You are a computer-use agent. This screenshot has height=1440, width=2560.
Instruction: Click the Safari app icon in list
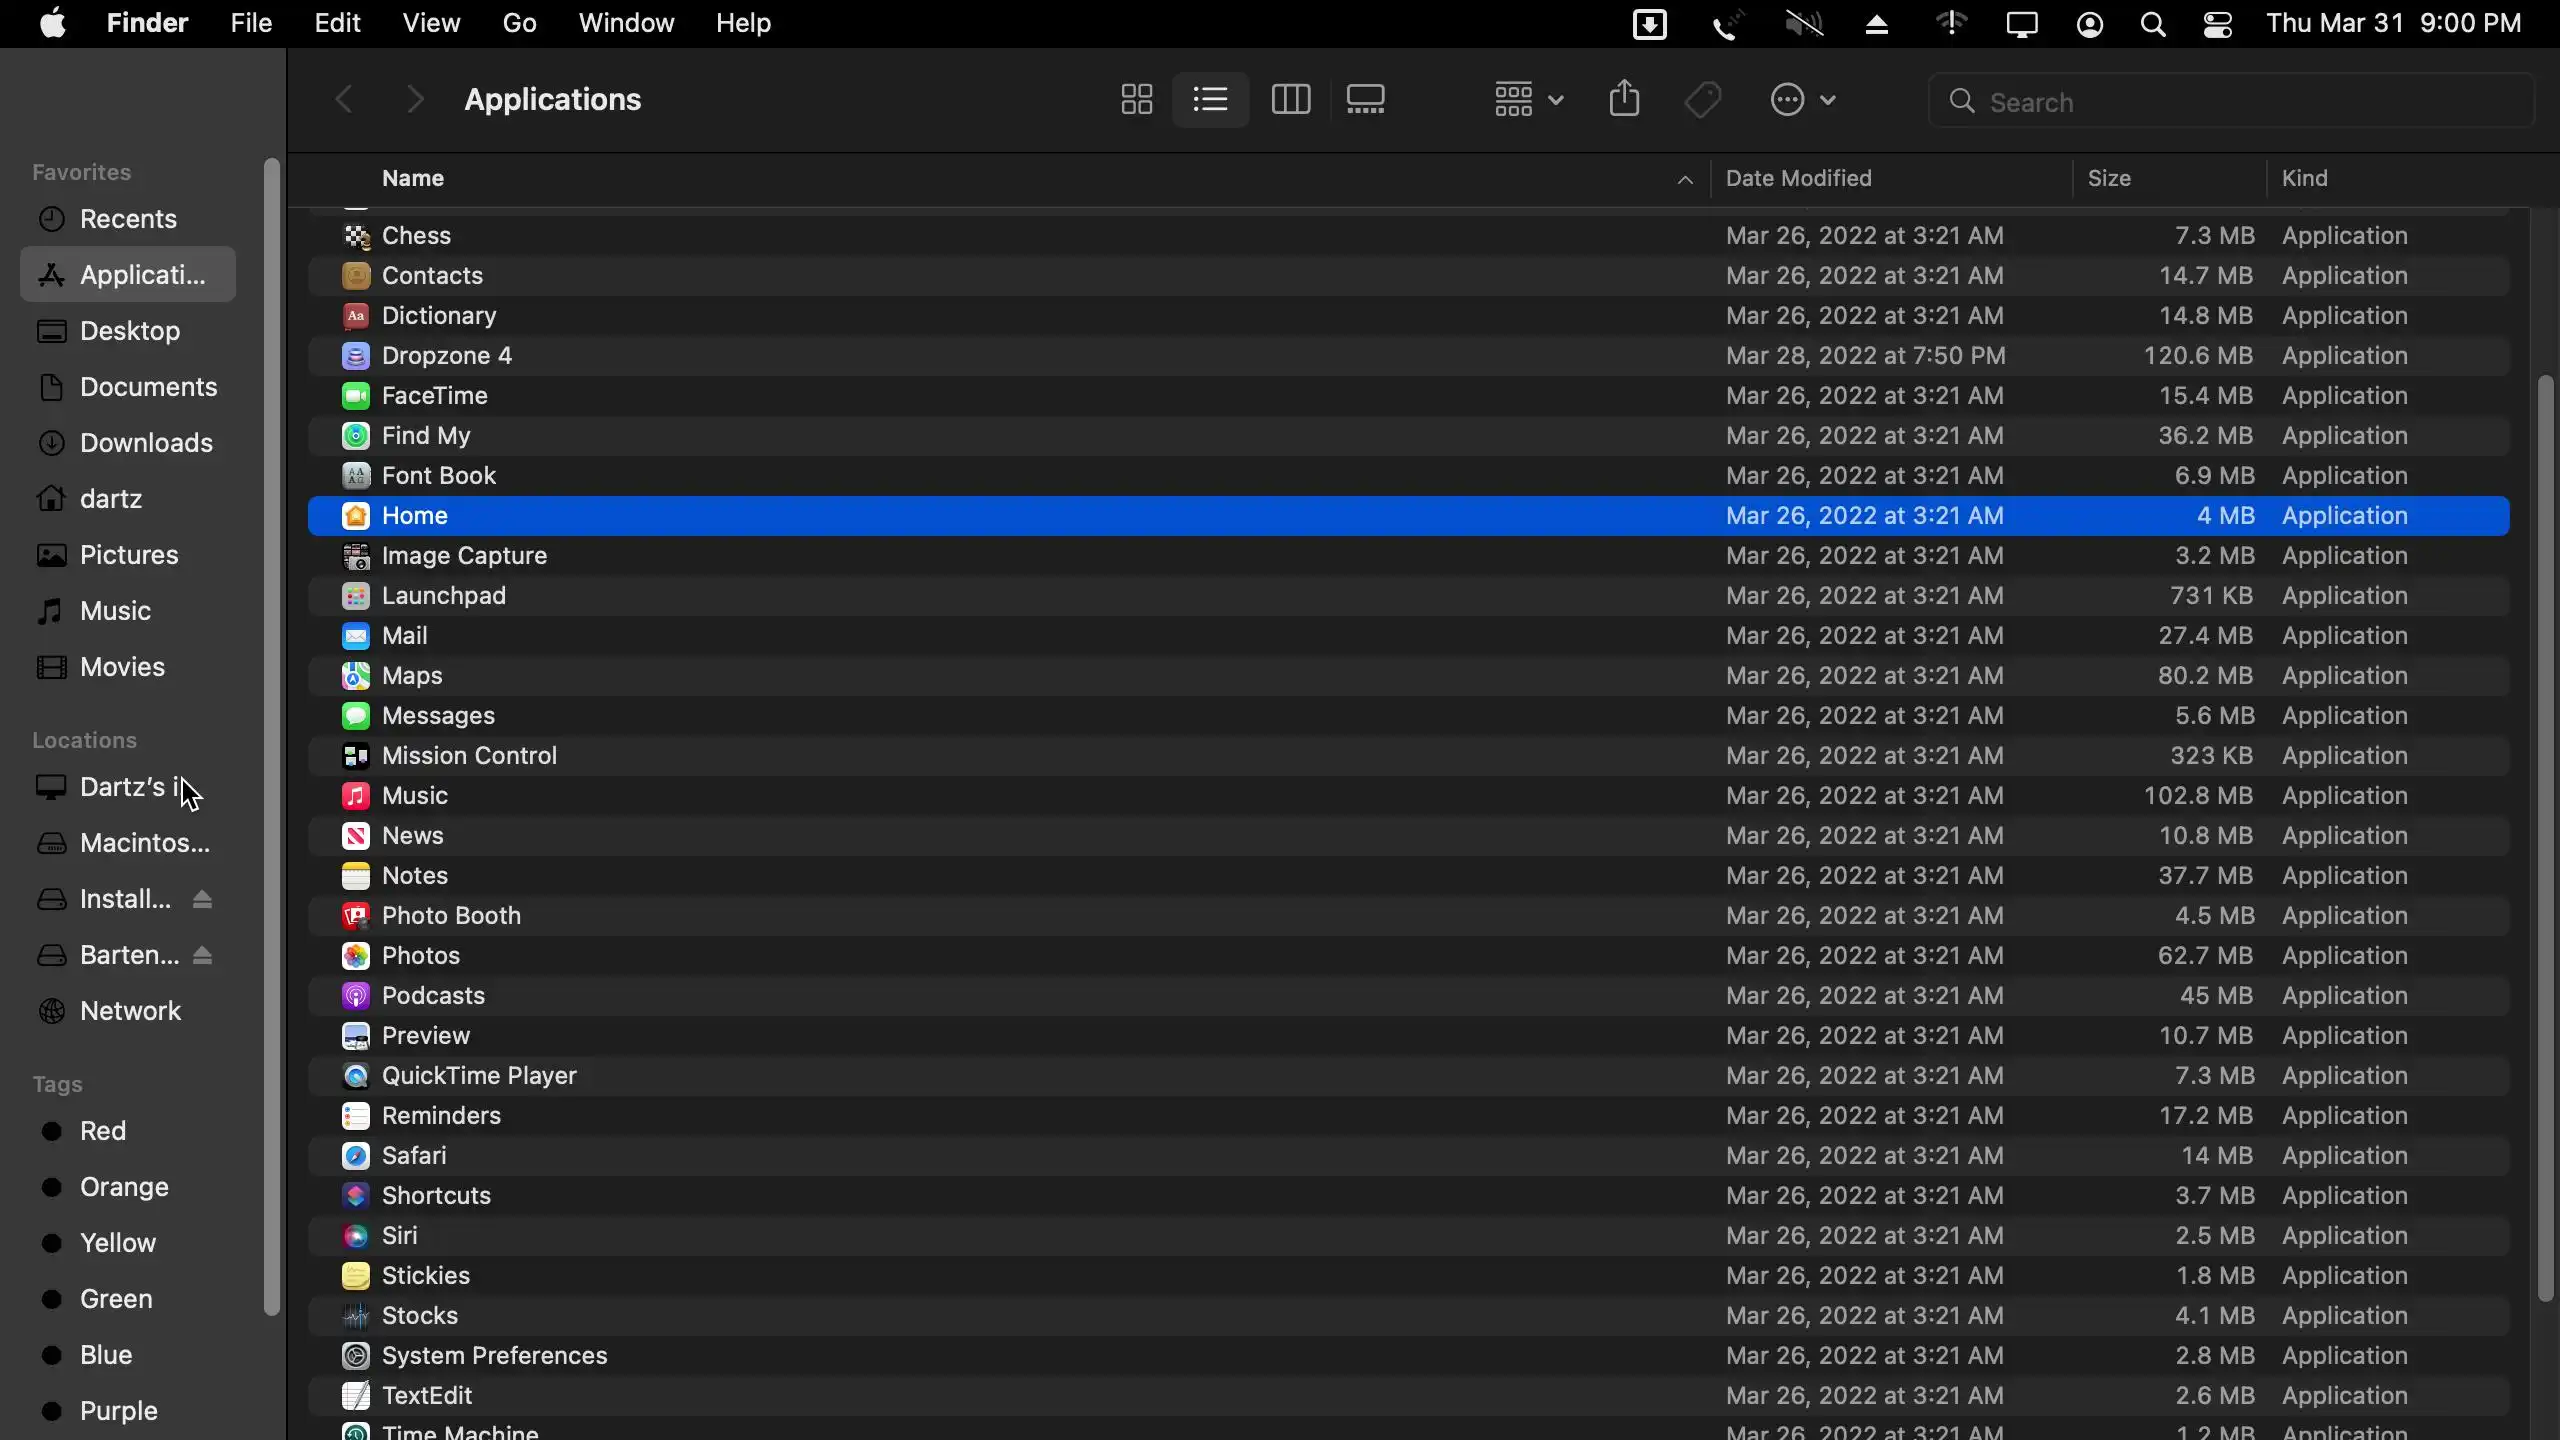(x=355, y=1156)
